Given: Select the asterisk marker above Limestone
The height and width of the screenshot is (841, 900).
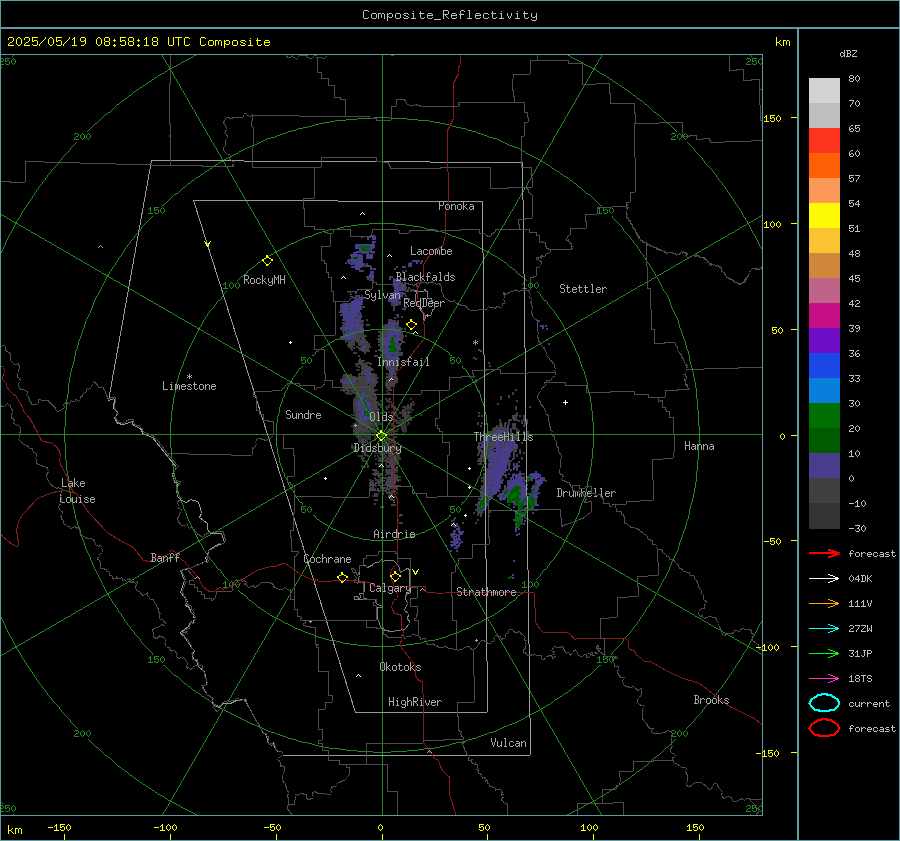Looking at the screenshot, I should point(189,377).
